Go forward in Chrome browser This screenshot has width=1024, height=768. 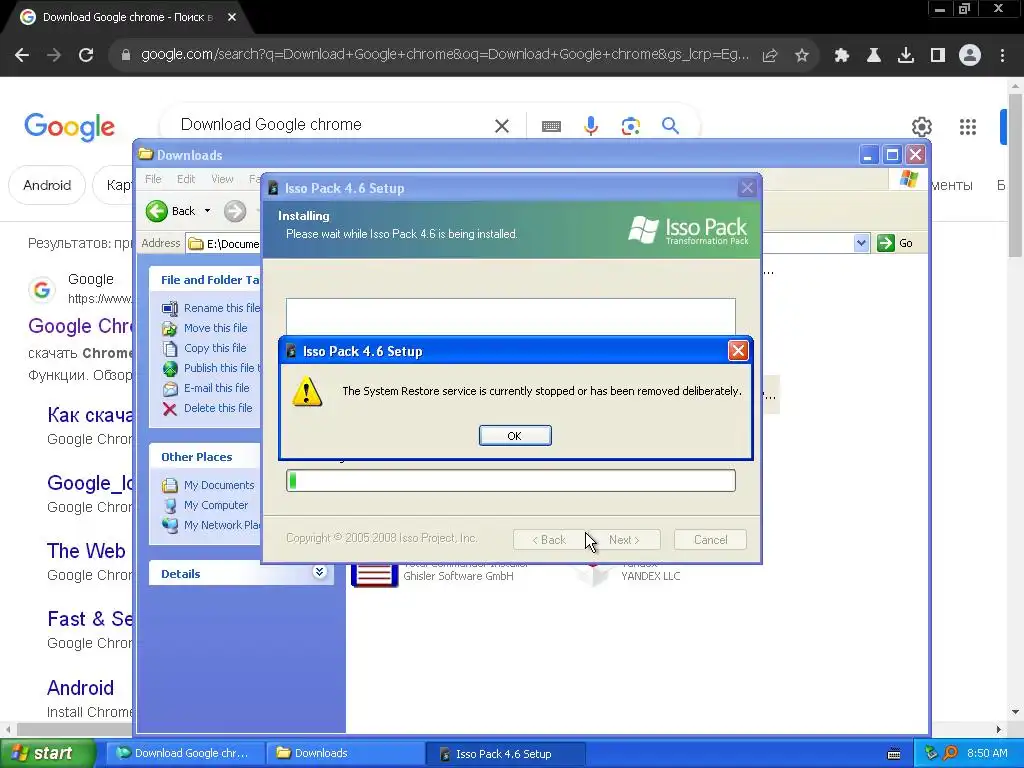[54, 55]
